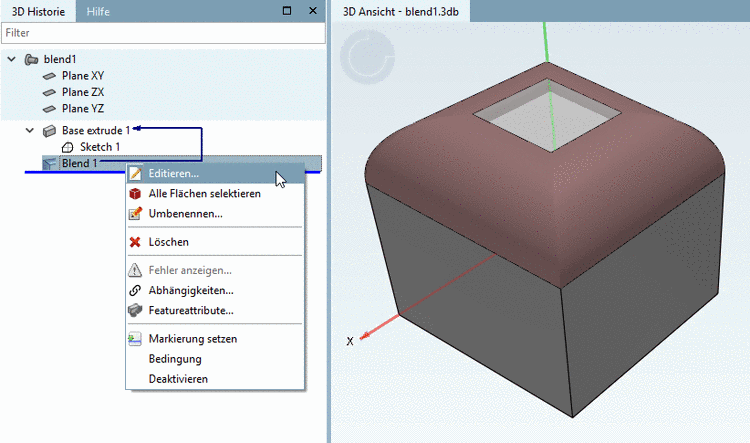Close the 3D Historie panel
Viewport: 750px width, 443px height.
pyautogui.click(x=313, y=11)
